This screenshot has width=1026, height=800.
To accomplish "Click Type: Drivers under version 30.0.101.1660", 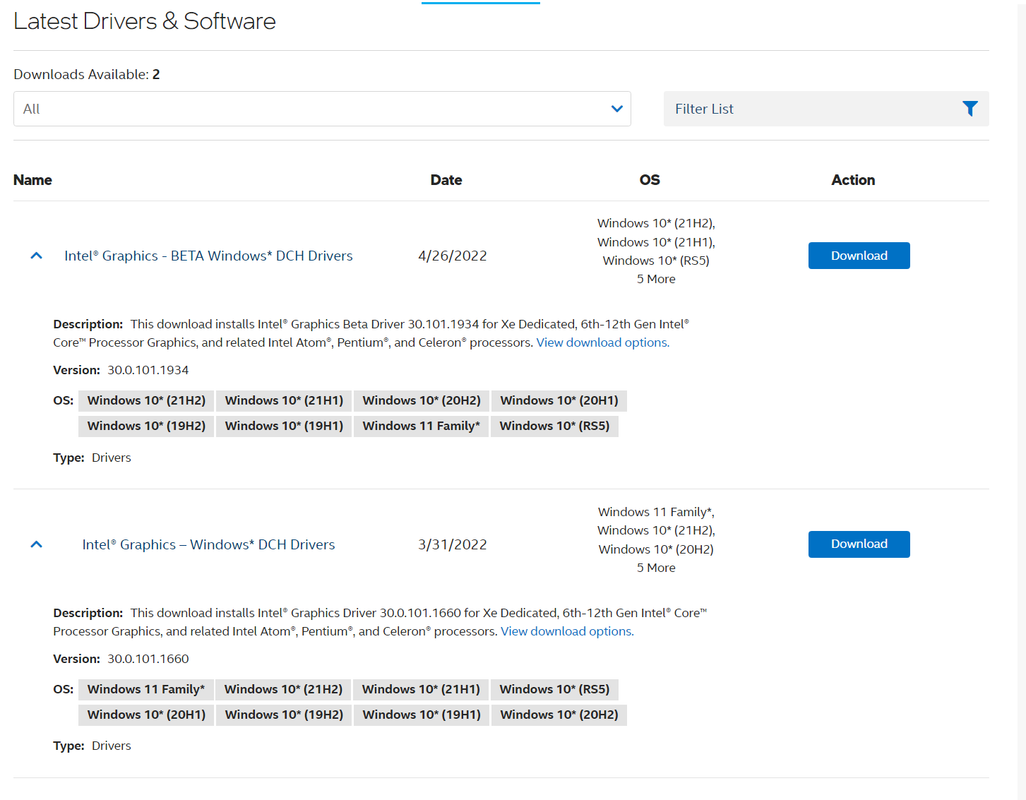I will [x=92, y=746].
